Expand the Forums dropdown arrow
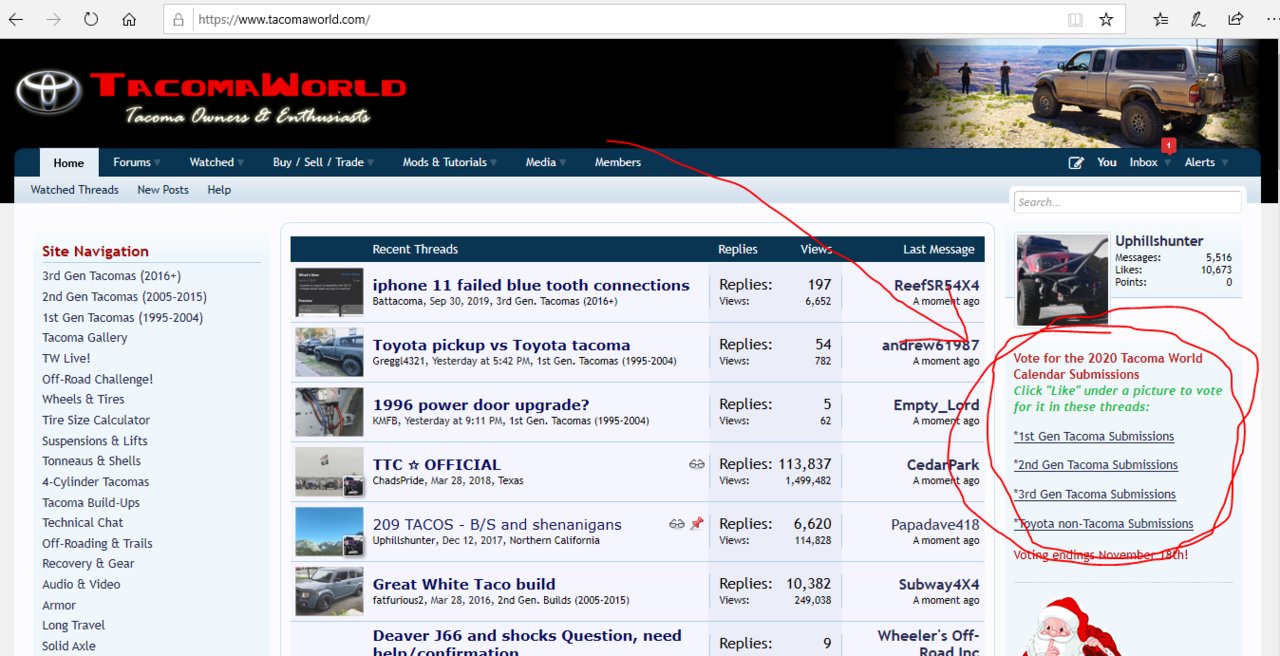The image size is (1280, 656). [x=158, y=163]
